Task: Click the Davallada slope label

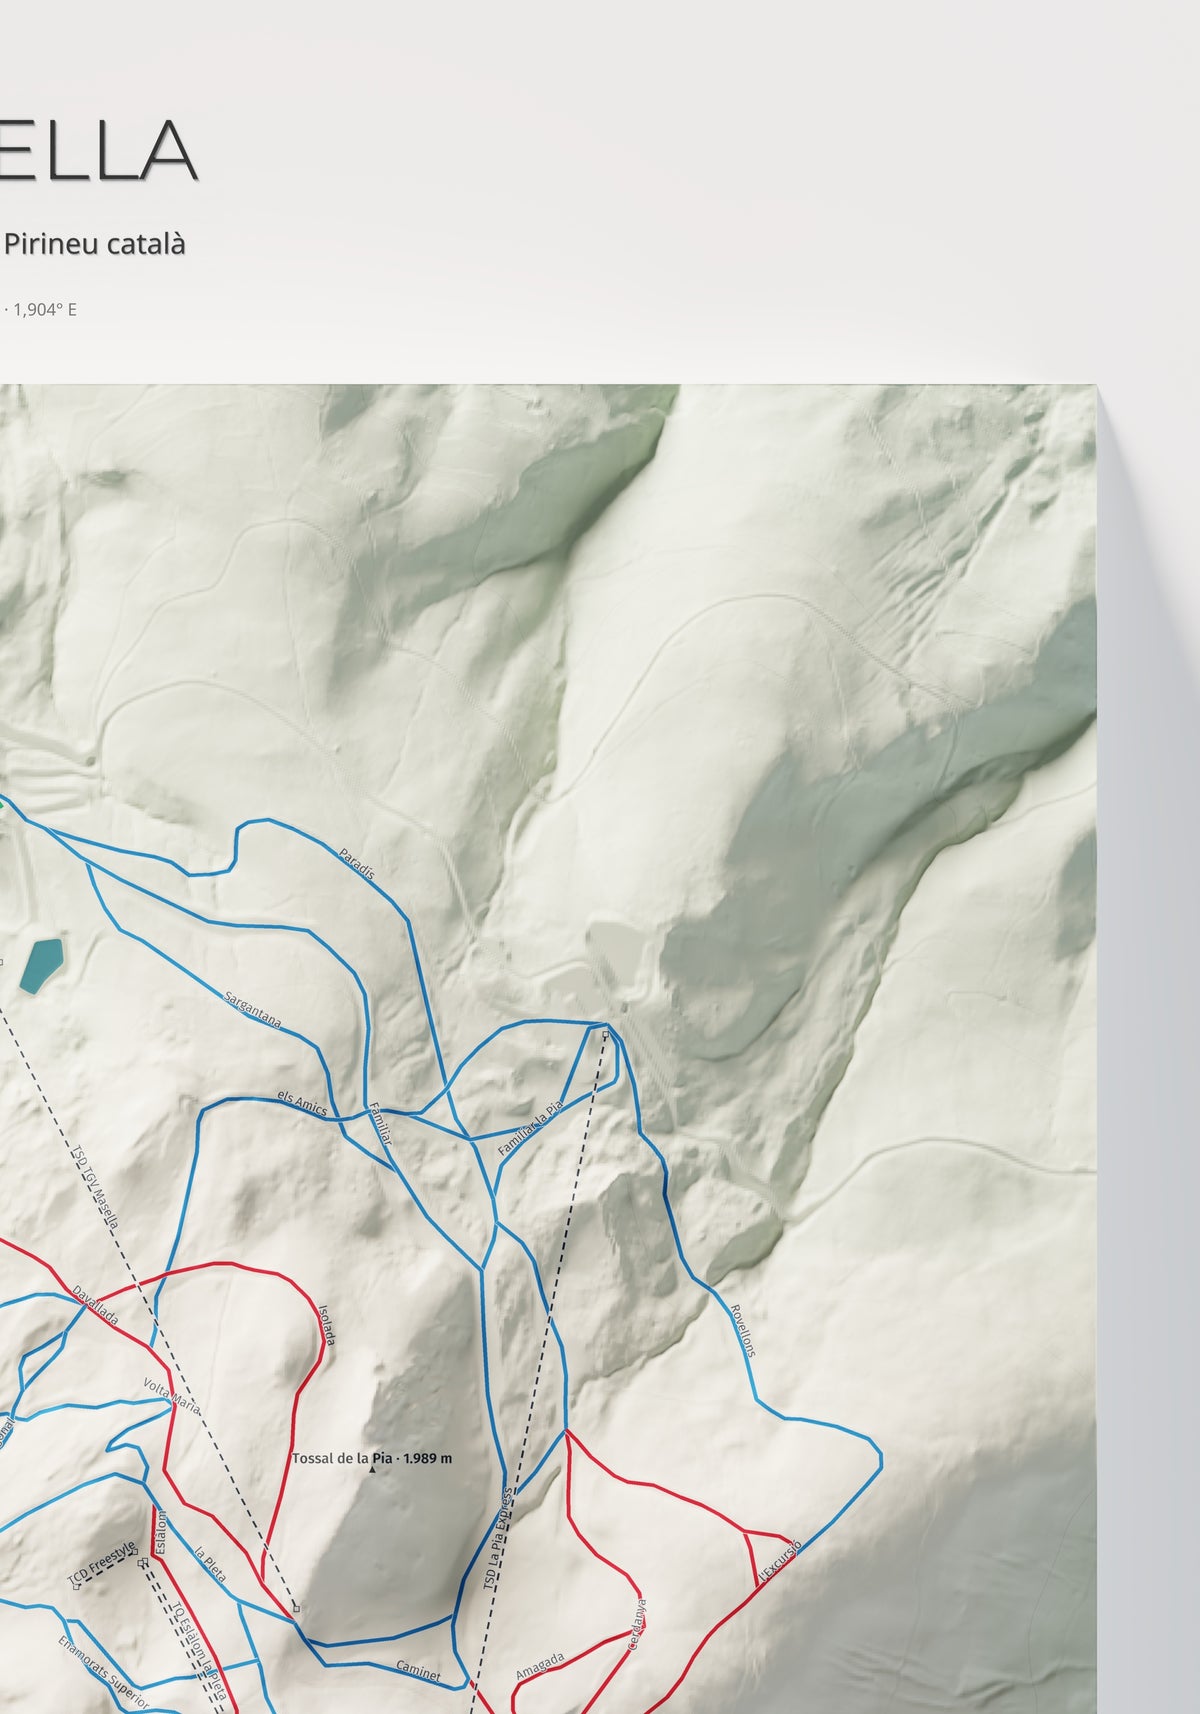Action: [x=95, y=1306]
